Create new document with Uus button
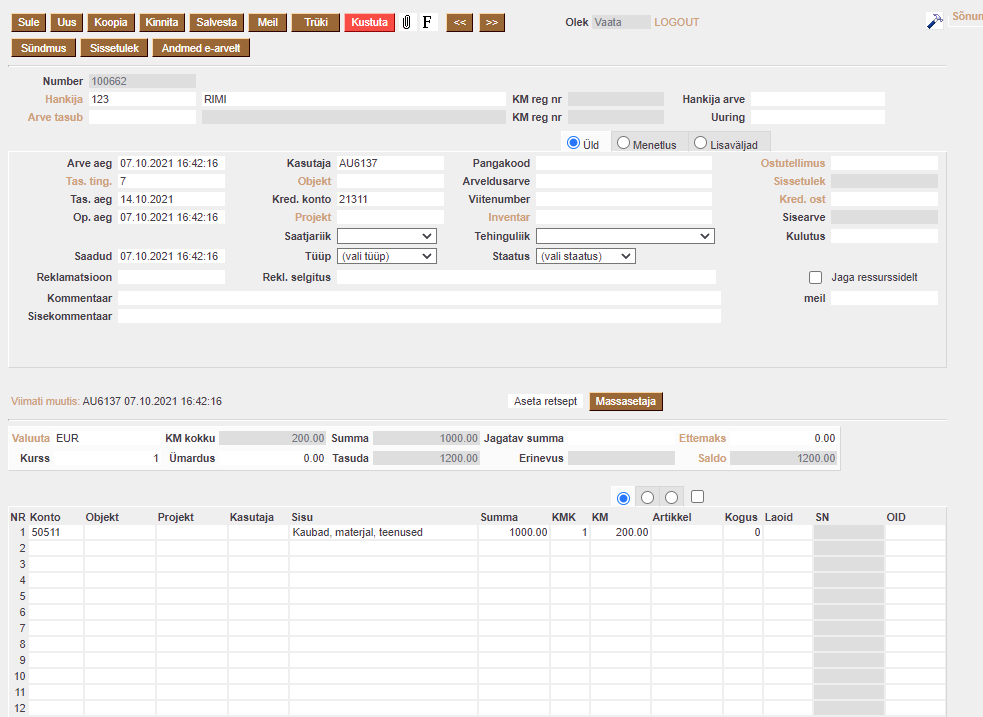The width and height of the screenshot is (983, 717). (x=66, y=23)
